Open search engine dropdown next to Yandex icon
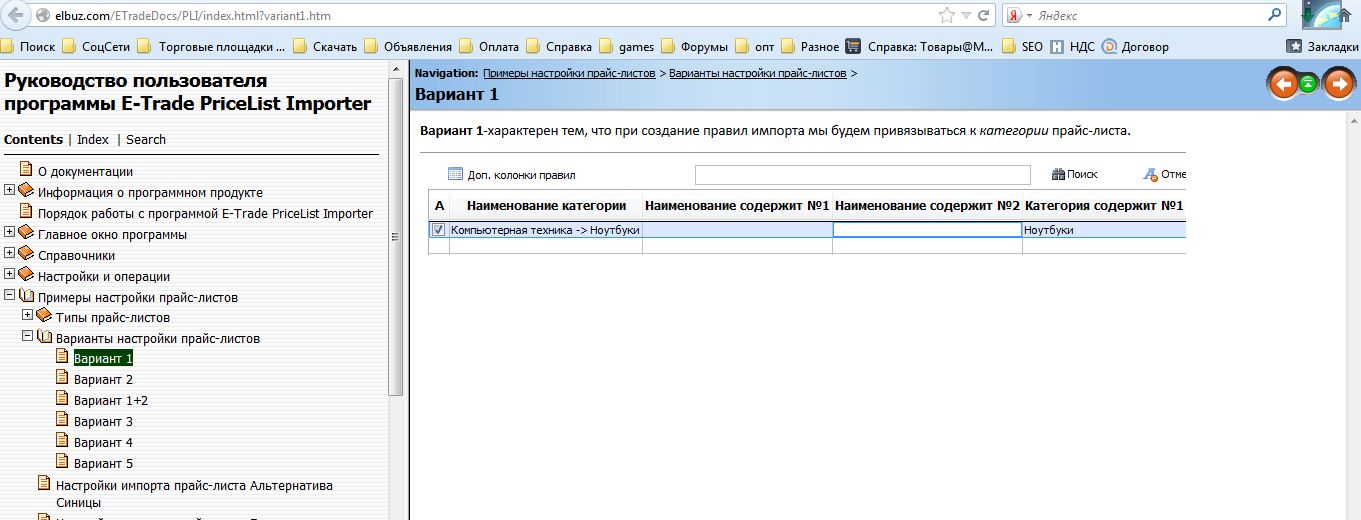This screenshot has width=1361, height=520. tap(1027, 16)
